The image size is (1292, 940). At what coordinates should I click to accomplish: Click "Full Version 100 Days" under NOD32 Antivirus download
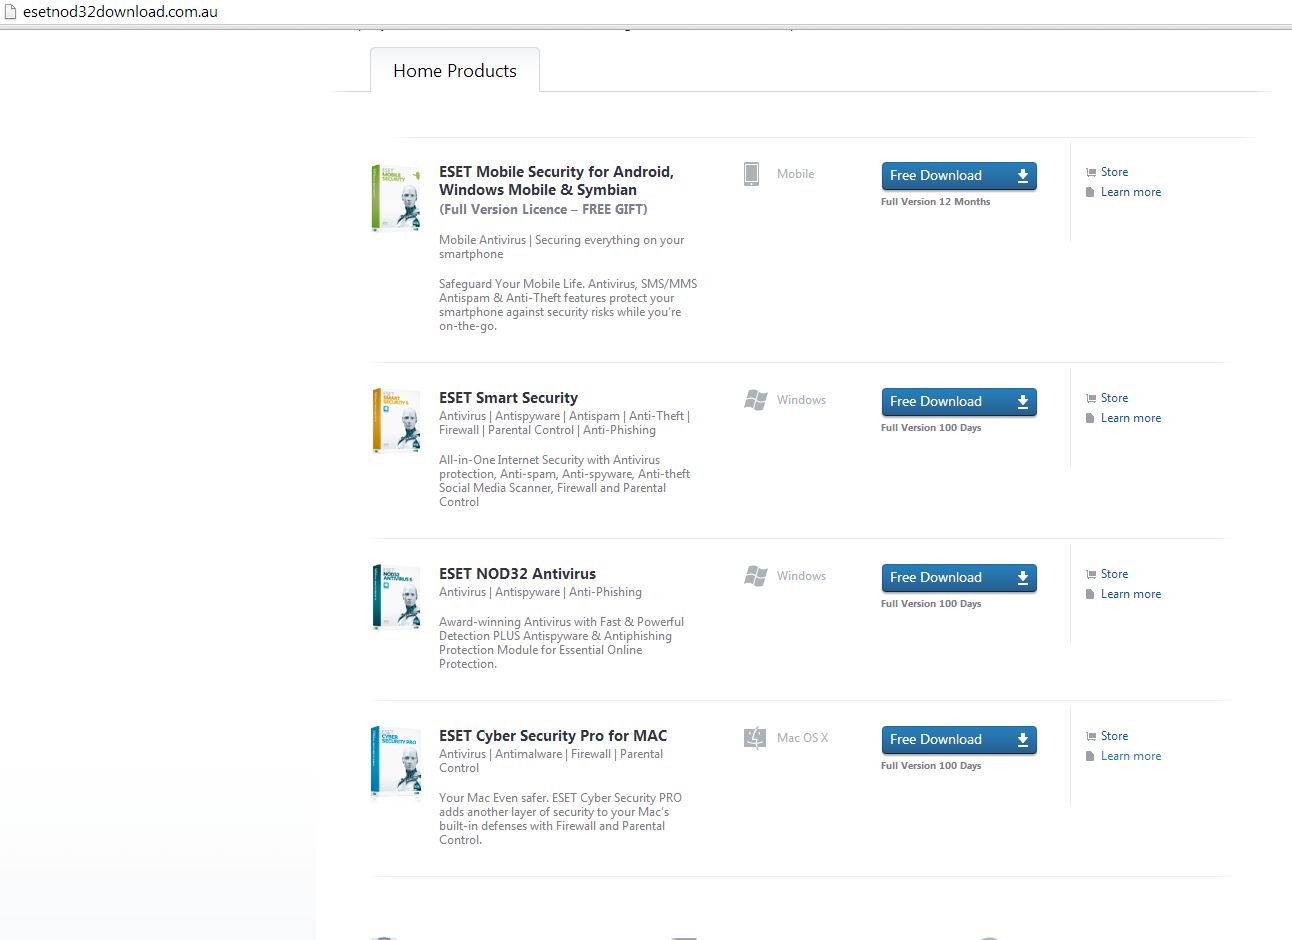tap(931, 604)
